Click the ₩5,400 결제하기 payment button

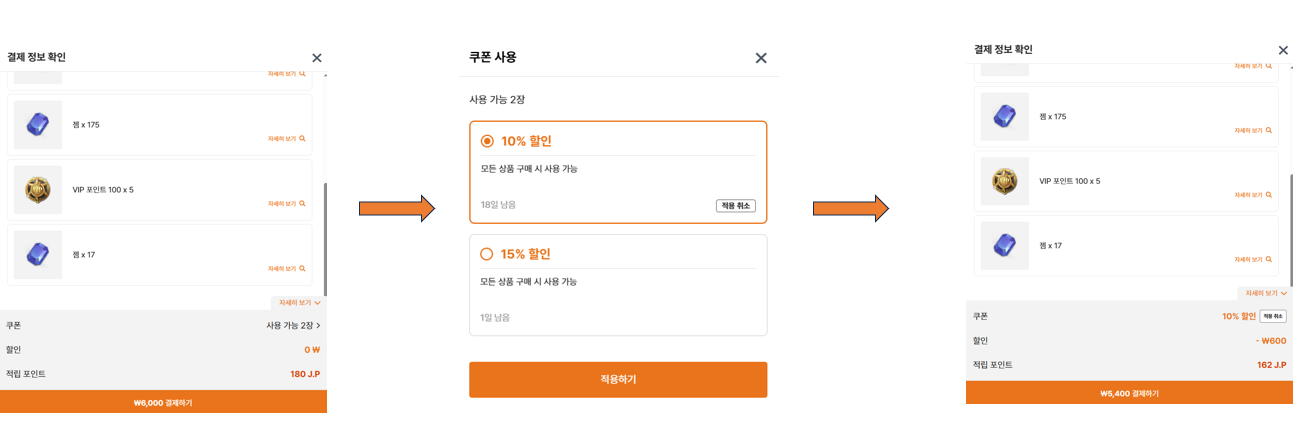(x=1129, y=393)
